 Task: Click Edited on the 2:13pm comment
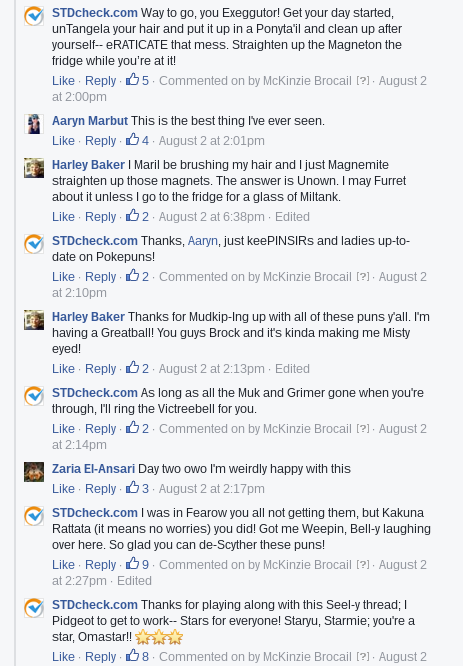292,369
